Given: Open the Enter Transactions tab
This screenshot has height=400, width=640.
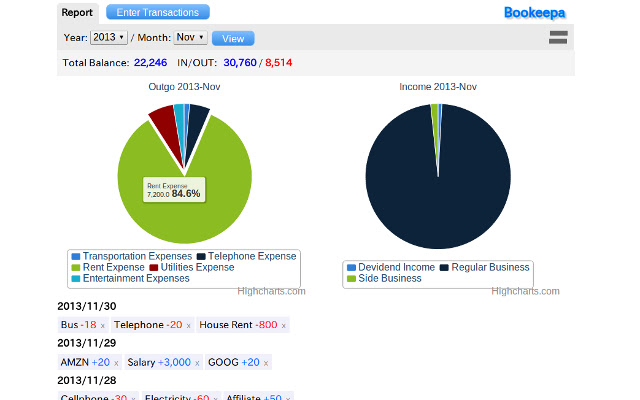Looking at the screenshot, I should pyautogui.click(x=157, y=13).
